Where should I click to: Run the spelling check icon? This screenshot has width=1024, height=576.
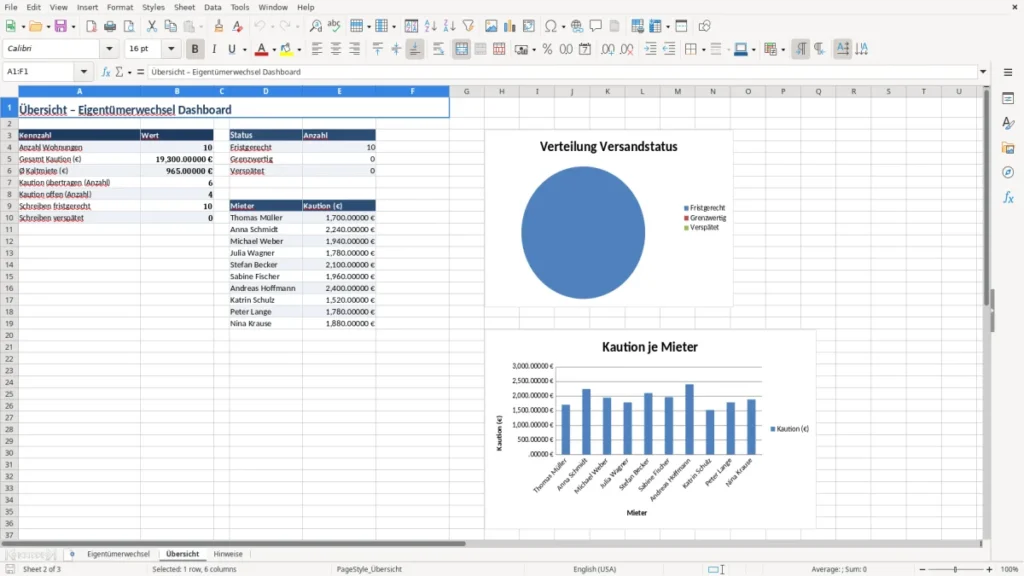(x=334, y=26)
